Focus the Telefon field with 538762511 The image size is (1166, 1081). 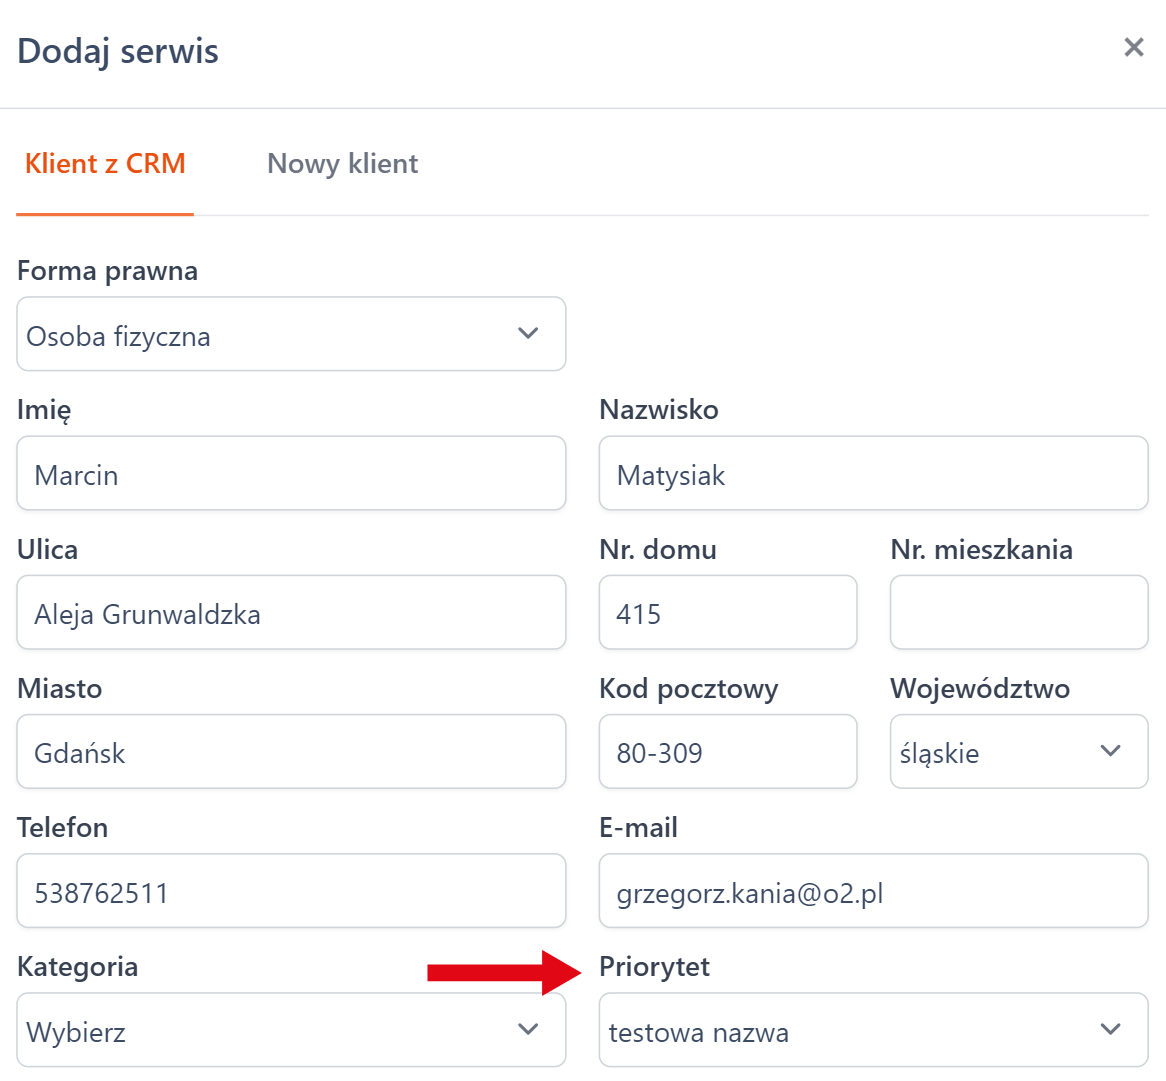coord(291,891)
